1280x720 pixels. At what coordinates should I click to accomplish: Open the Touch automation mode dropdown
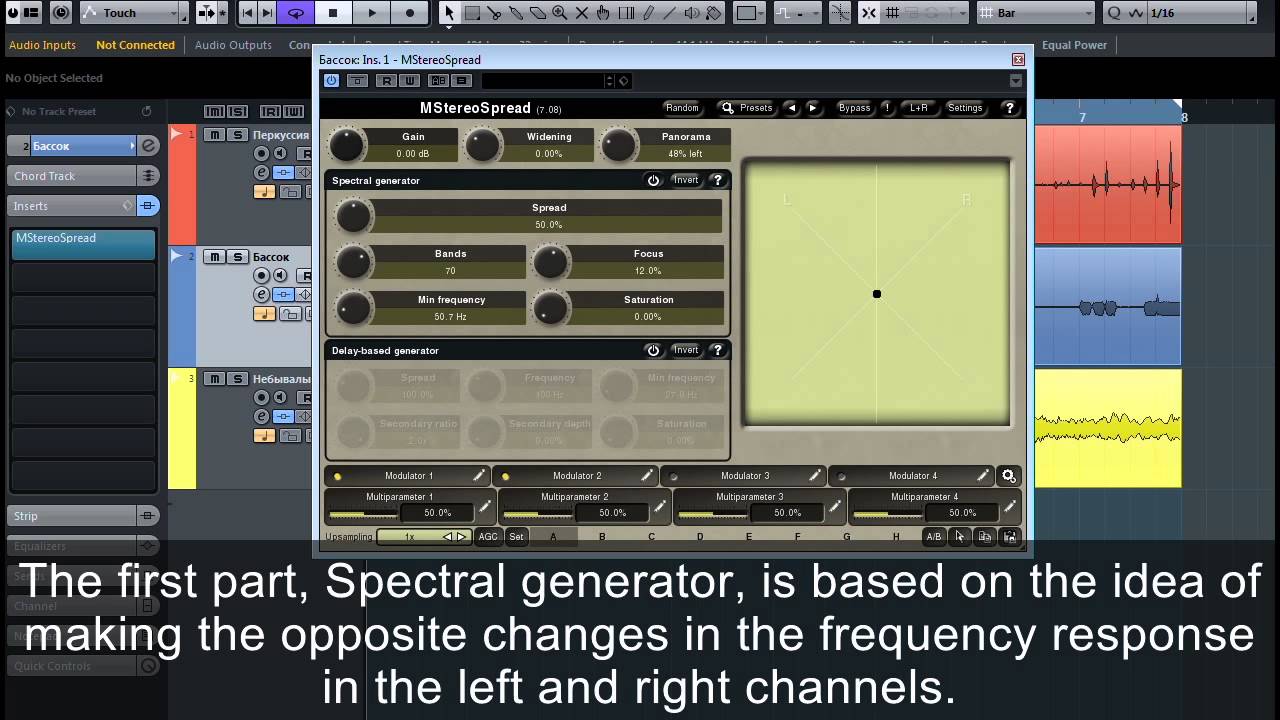[133, 13]
